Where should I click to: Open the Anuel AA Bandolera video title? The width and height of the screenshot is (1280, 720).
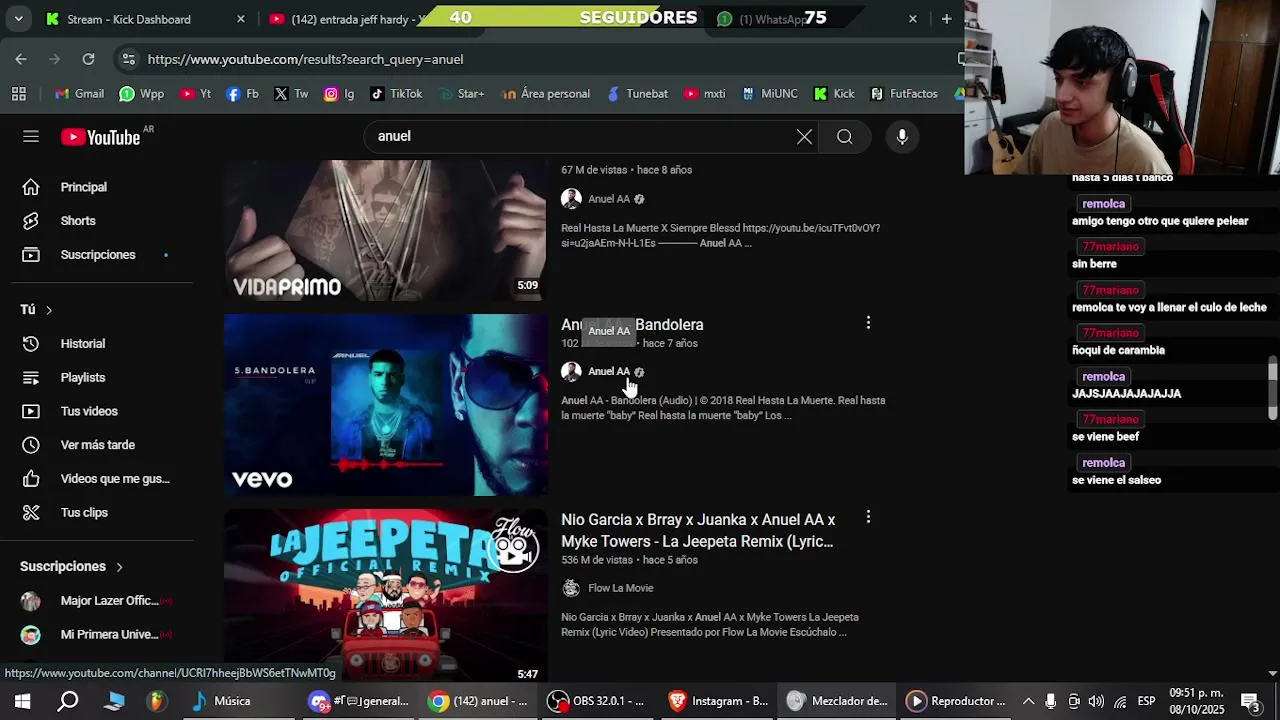632,325
